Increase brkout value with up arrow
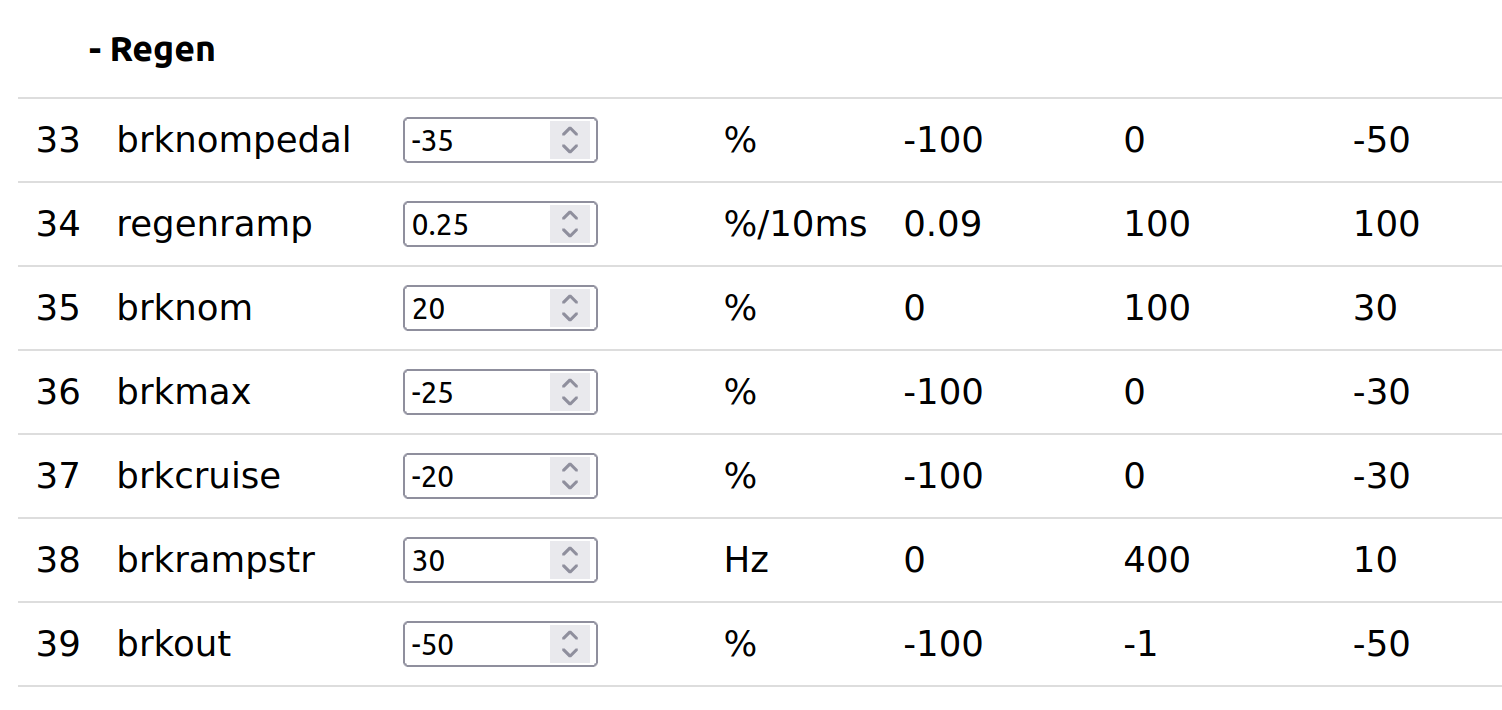 coord(570,636)
